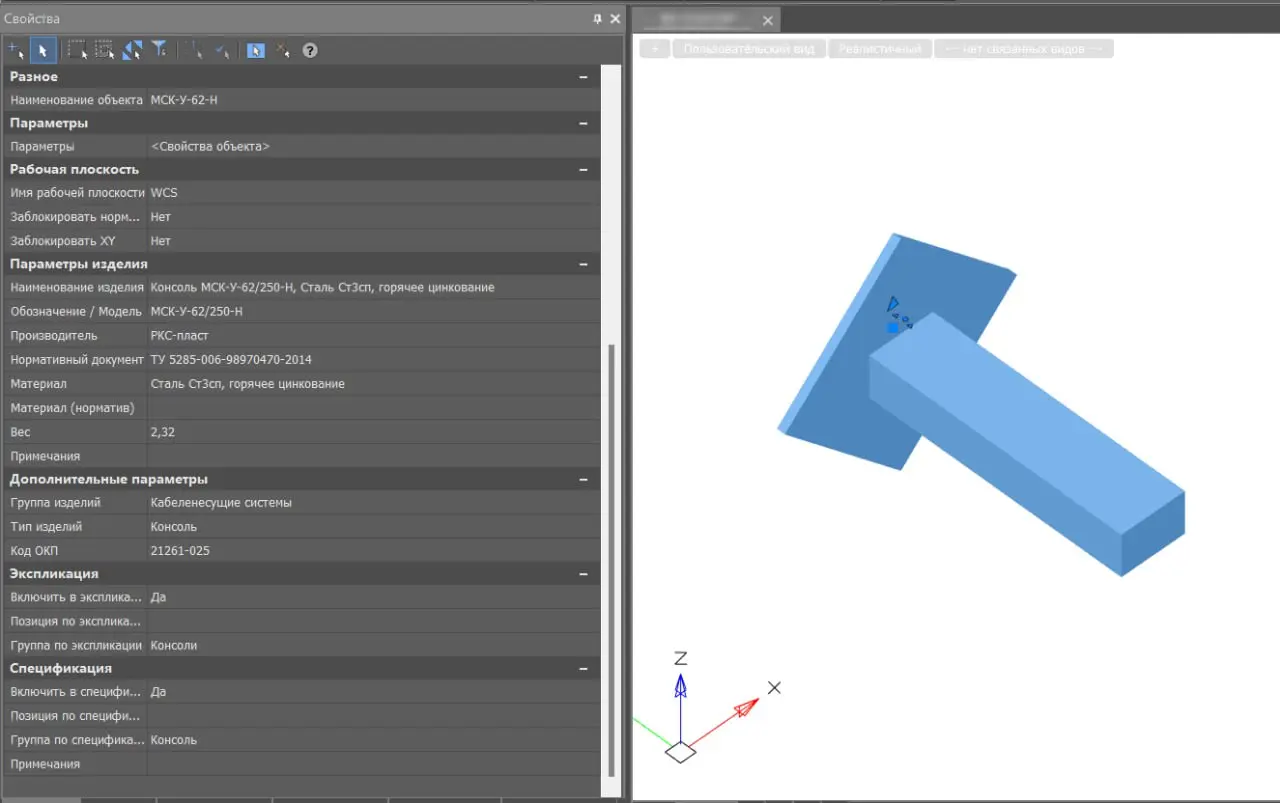Open the Реалистичный visual style menu
Image resolution: width=1280 pixels, height=803 pixels.
[880, 49]
